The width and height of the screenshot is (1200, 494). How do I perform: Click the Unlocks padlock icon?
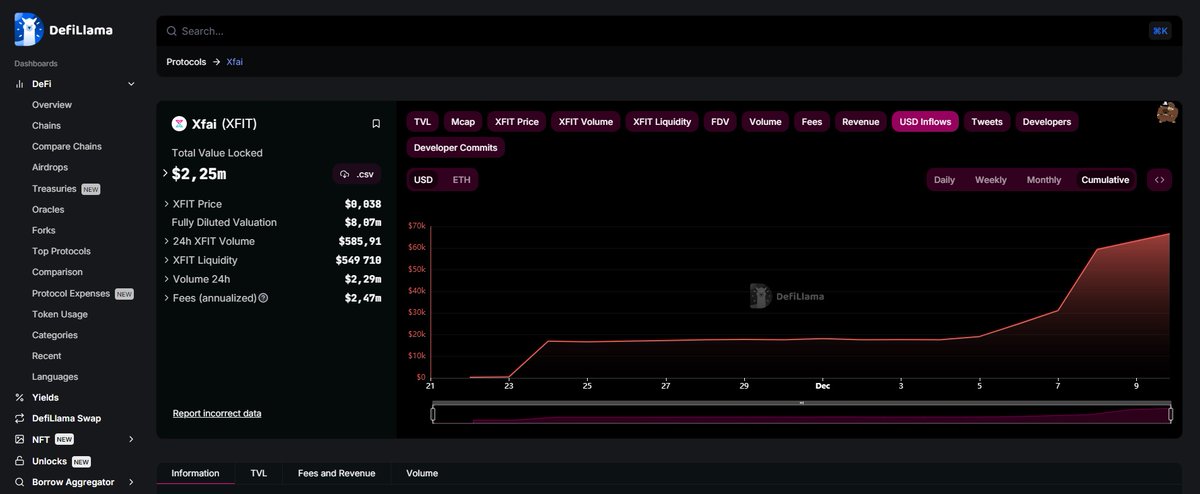20,461
